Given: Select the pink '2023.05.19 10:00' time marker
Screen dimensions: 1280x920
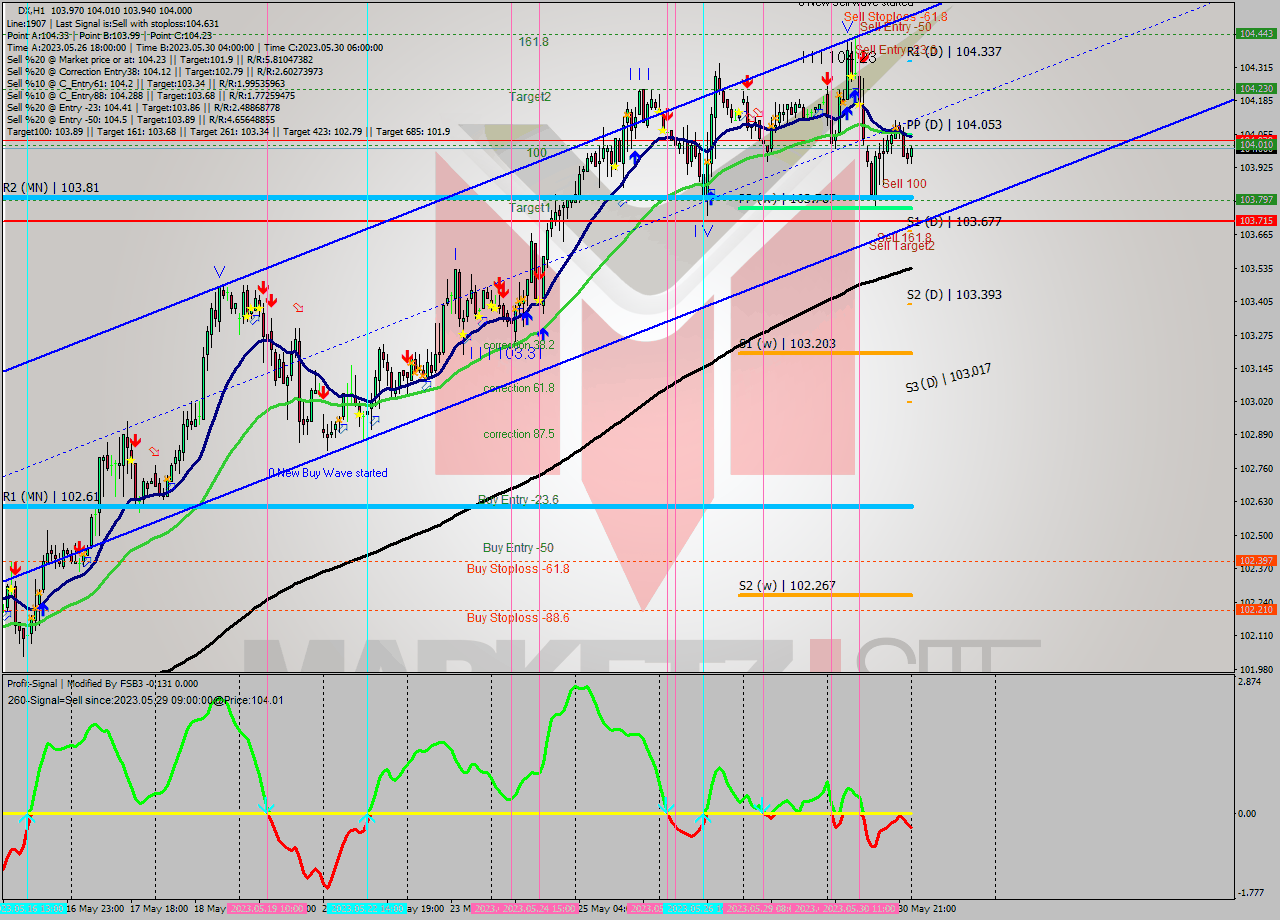Looking at the screenshot, I should (265, 909).
